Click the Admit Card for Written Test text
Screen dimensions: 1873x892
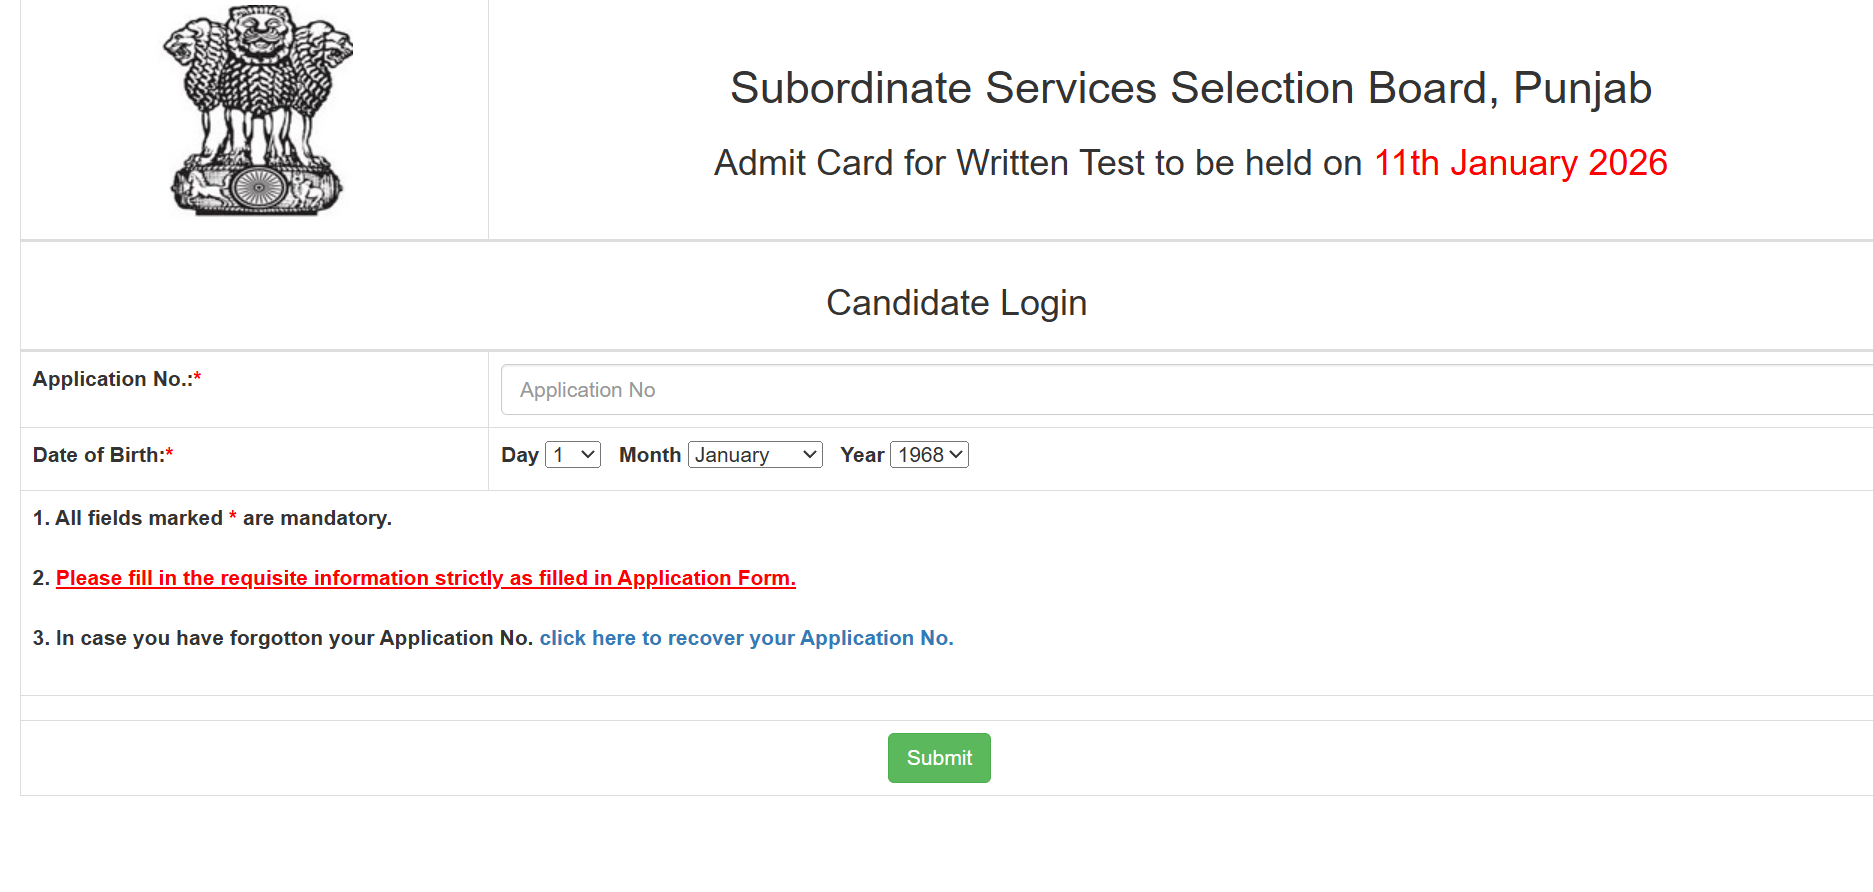coord(1037,163)
